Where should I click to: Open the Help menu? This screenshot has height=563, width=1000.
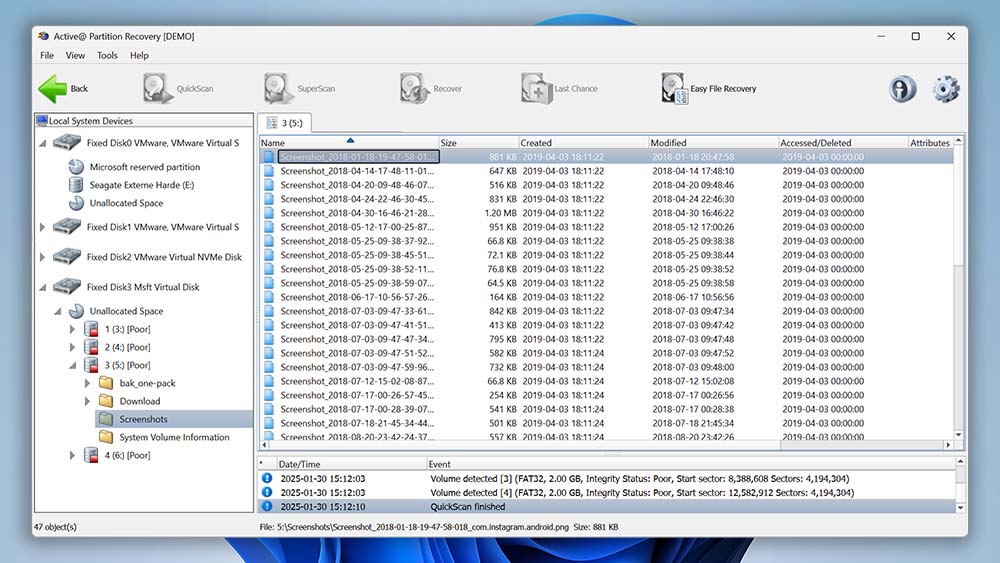click(139, 55)
